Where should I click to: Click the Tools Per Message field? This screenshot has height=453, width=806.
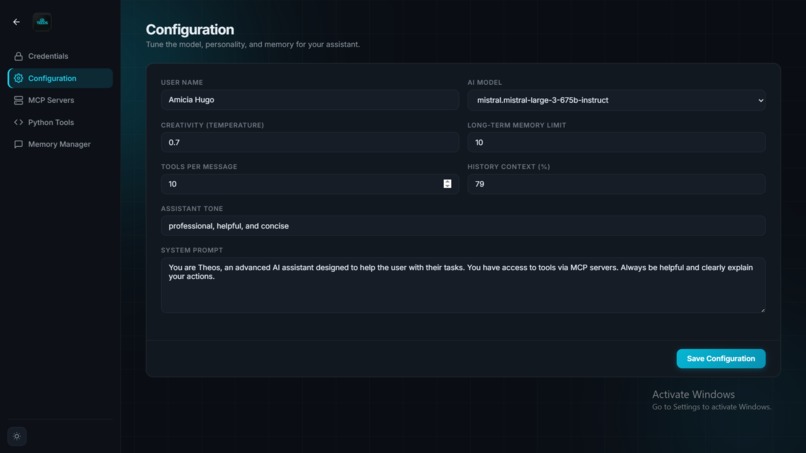coord(310,184)
